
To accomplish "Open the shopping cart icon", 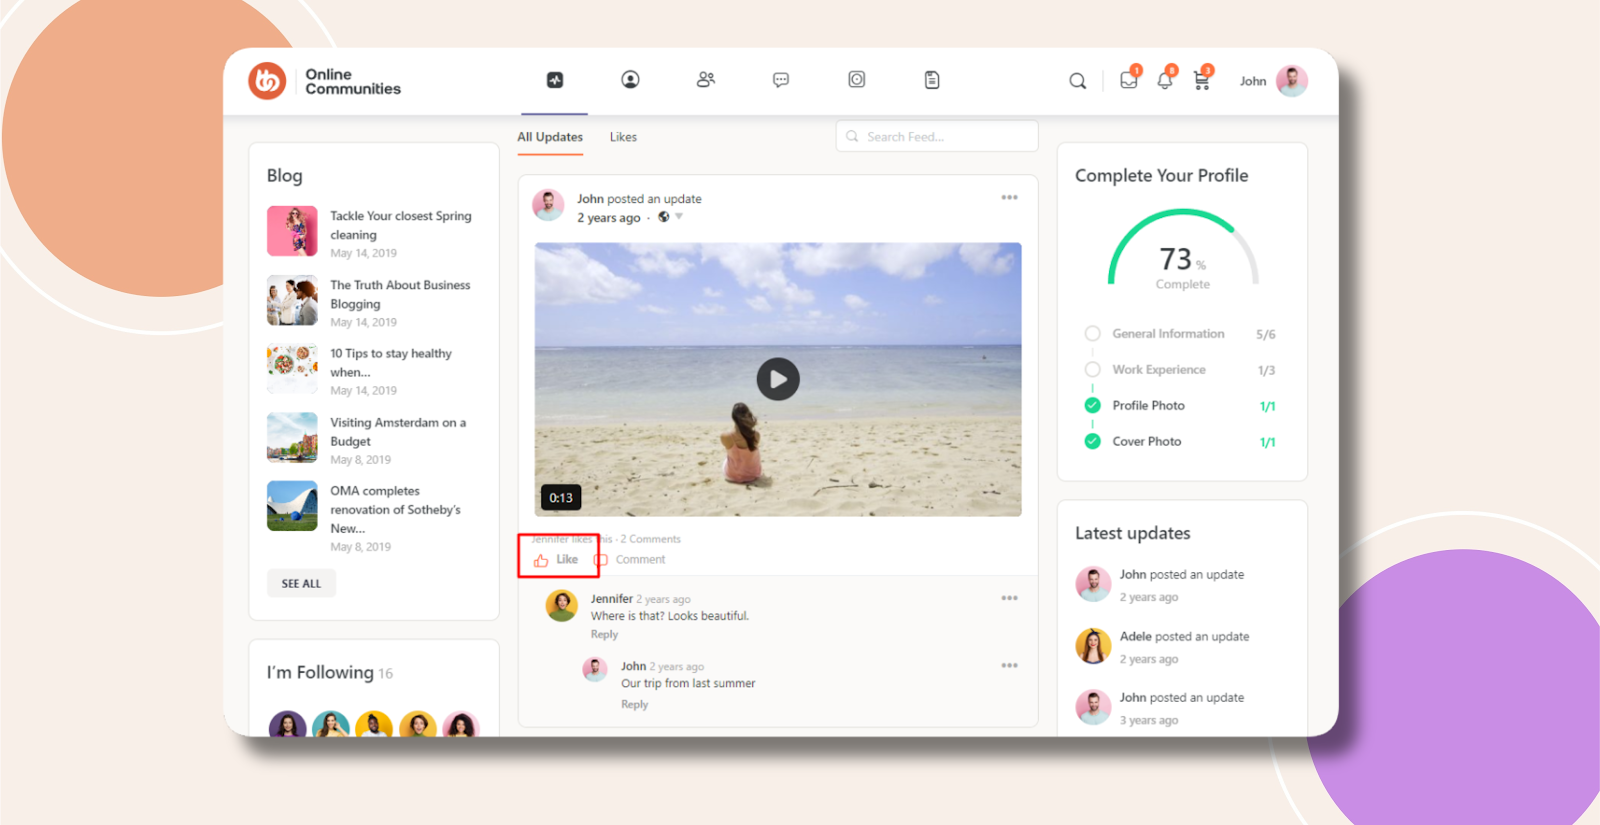I will [x=1202, y=80].
